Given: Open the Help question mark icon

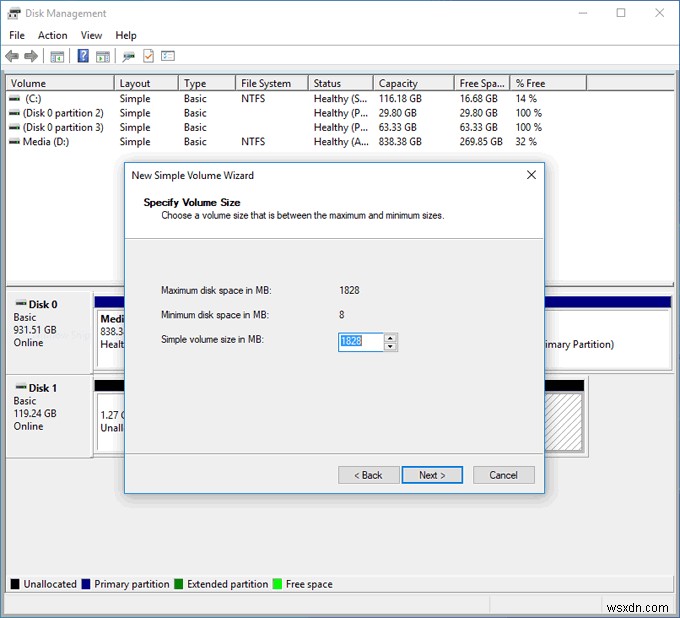Looking at the screenshot, I should [x=83, y=56].
